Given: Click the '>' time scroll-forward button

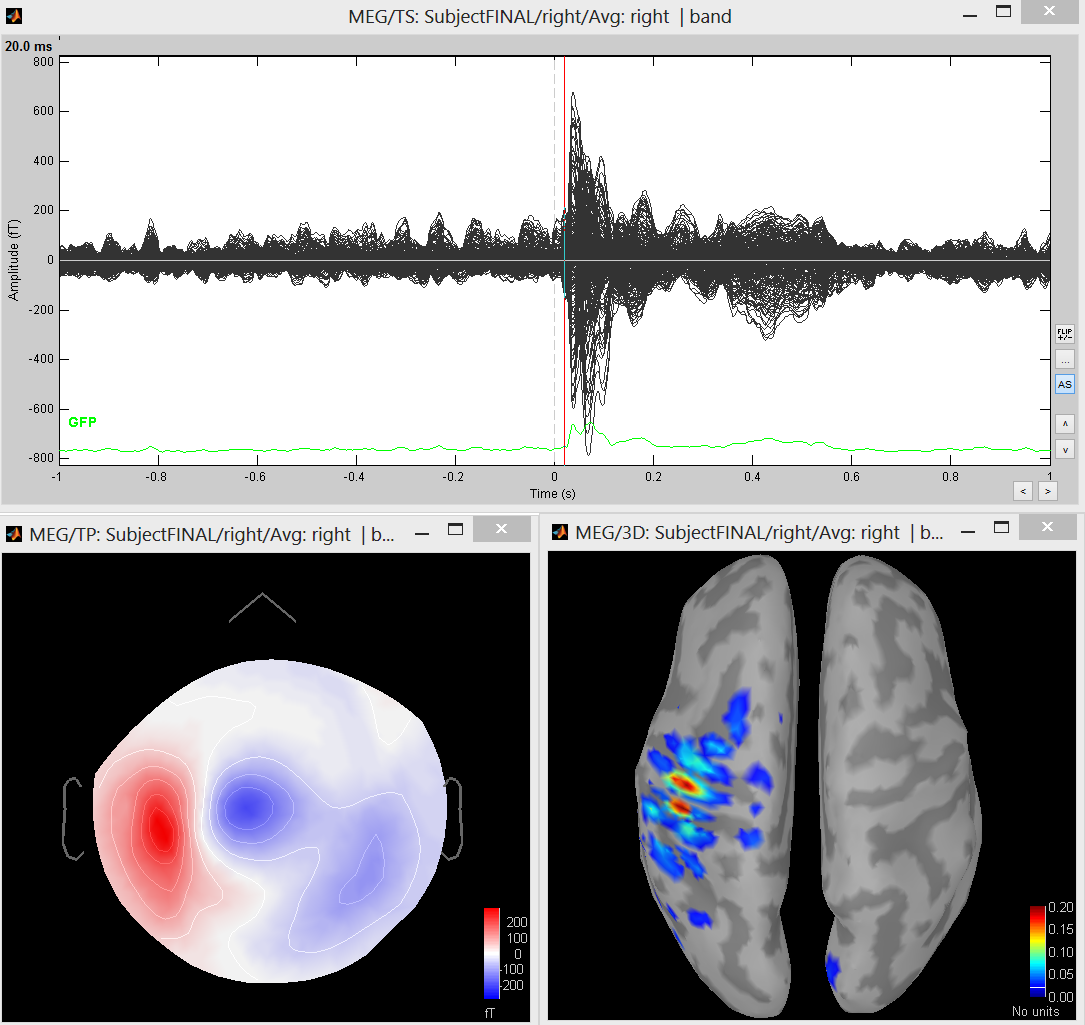Looking at the screenshot, I should (1047, 490).
